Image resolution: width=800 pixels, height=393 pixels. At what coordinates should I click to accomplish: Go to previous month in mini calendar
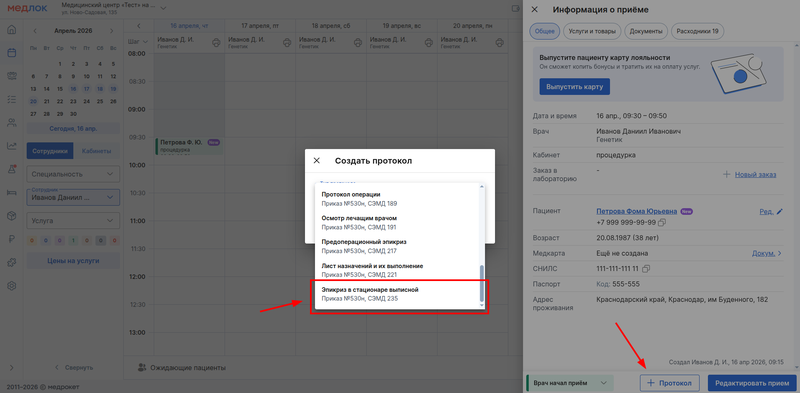click(35, 31)
